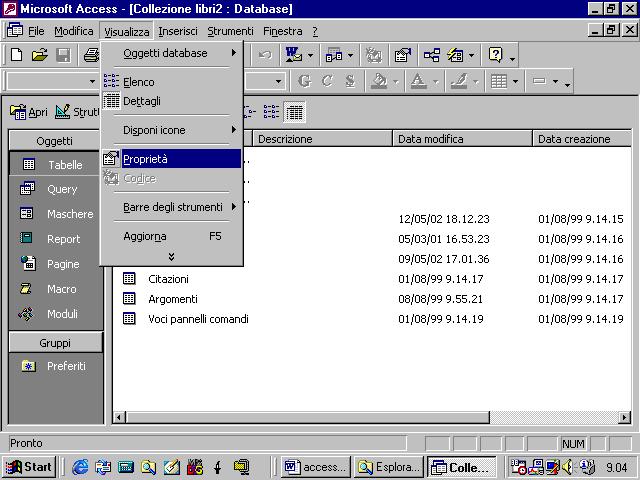The width and height of the screenshot is (640, 480).
Task: Click the Relationships toolbar icon
Action: 432,55
